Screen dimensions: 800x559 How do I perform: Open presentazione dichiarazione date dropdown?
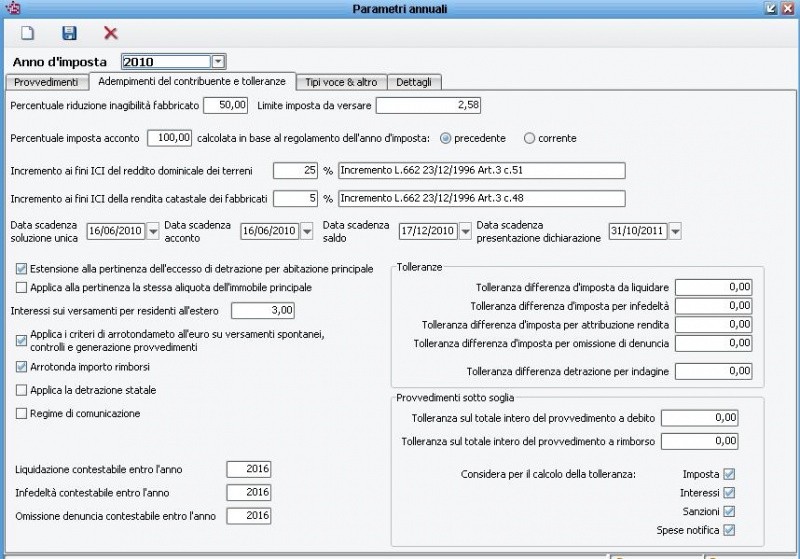(x=675, y=231)
